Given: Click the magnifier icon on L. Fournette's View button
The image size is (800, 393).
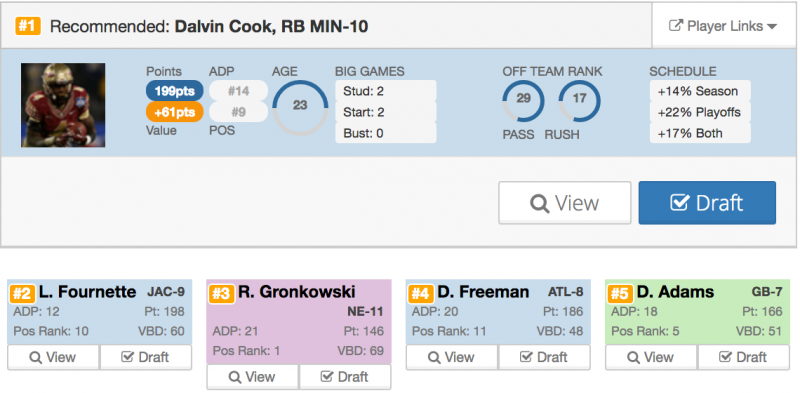Looking at the screenshot, I should click(x=35, y=357).
